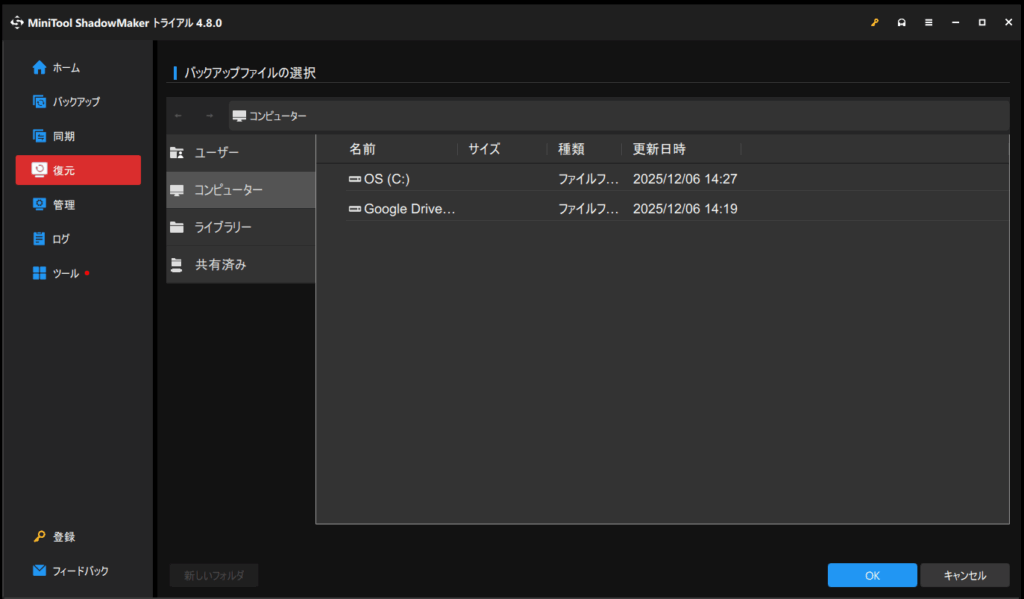Click the 登録 registration key item

point(63,537)
